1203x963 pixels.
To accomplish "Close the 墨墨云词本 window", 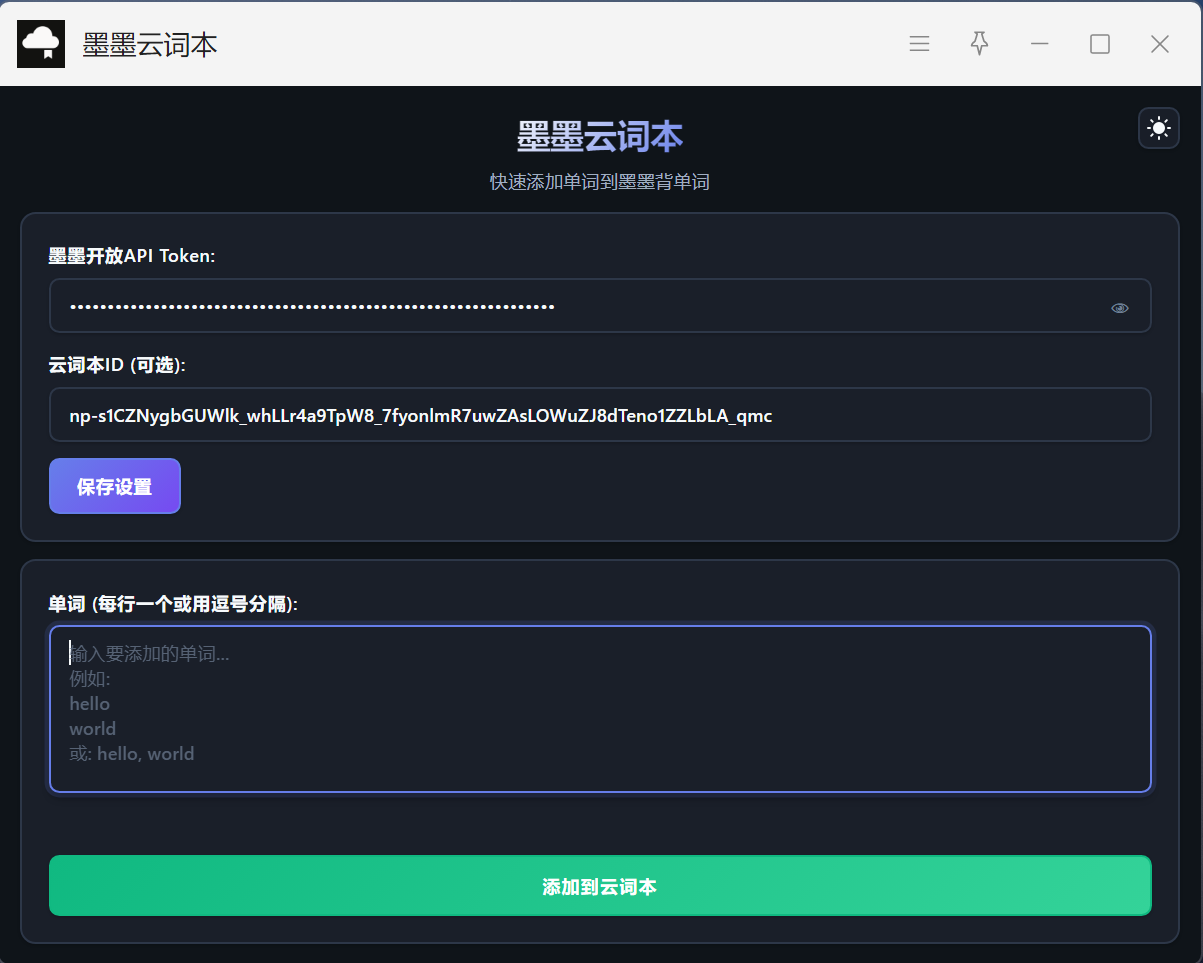I will point(1160,44).
